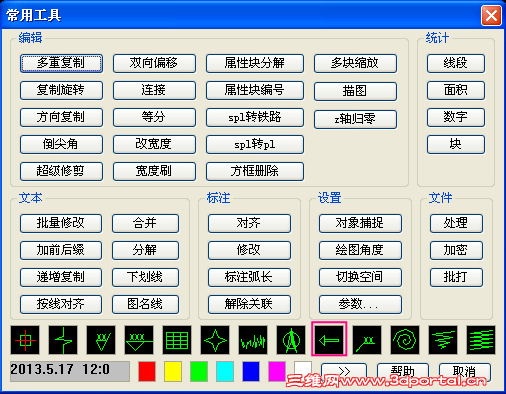Click the 描图 button
506x394 pixels.
(x=355, y=91)
